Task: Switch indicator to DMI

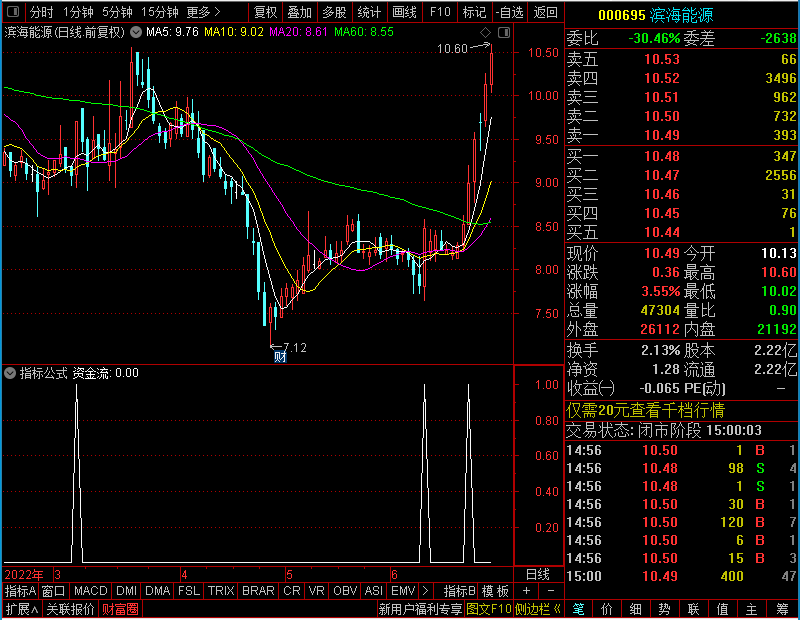Action: pyautogui.click(x=126, y=591)
